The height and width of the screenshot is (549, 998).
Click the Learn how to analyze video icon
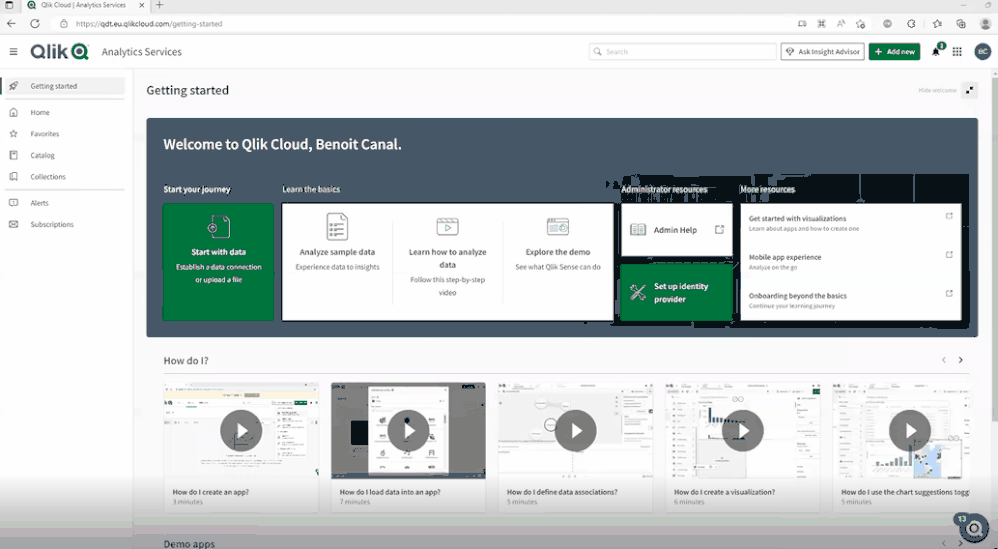(447, 226)
